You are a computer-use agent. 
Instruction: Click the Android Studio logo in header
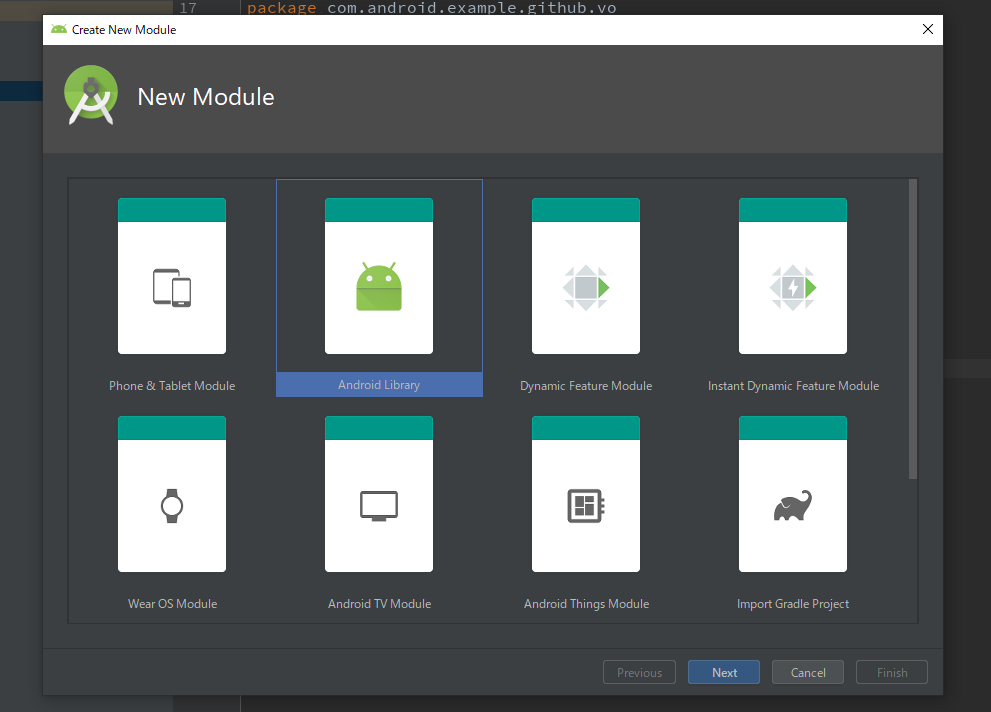click(91, 97)
